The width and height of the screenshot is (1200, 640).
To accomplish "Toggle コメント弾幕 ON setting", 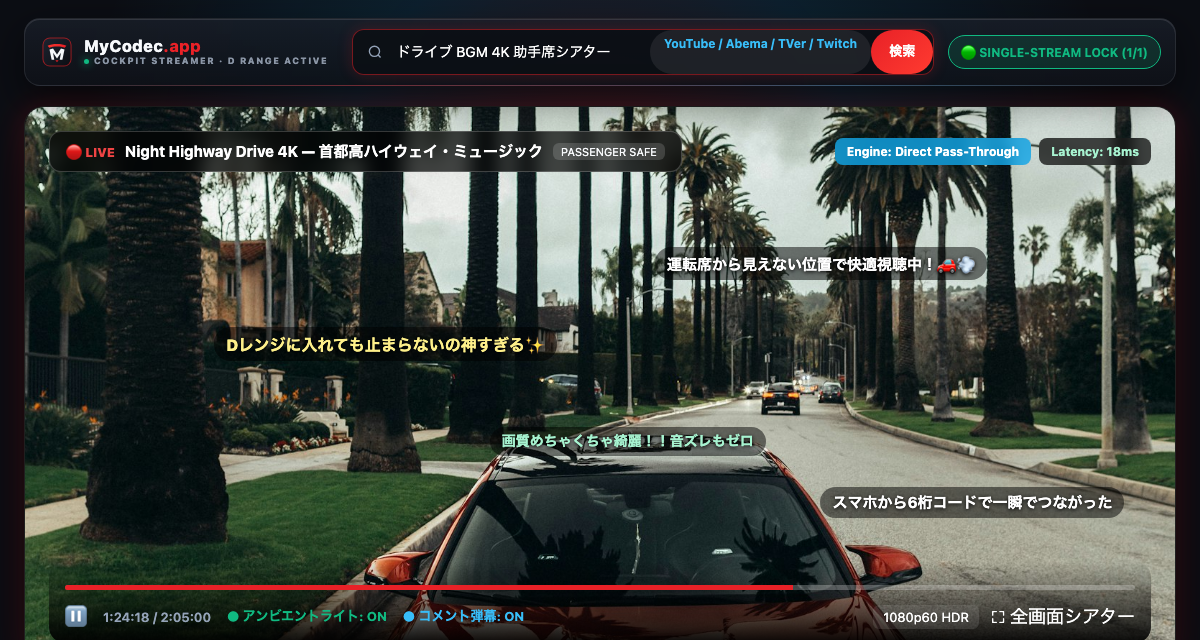I will (x=463, y=617).
